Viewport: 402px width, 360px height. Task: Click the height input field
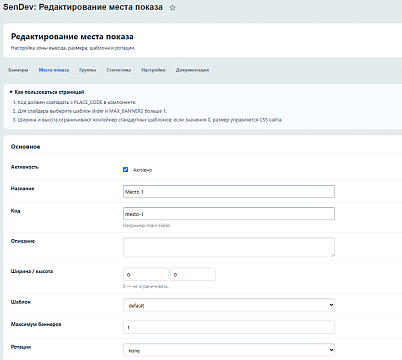[x=193, y=275]
